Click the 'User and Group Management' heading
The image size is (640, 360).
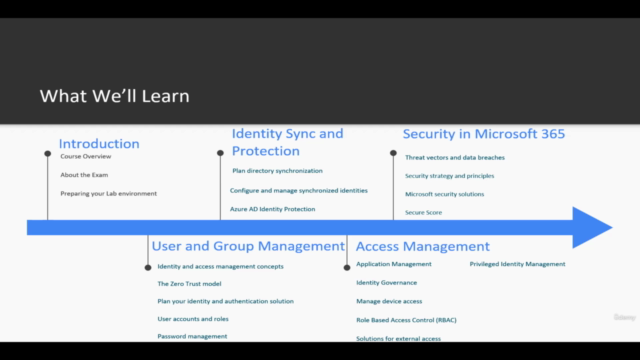click(248, 246)
